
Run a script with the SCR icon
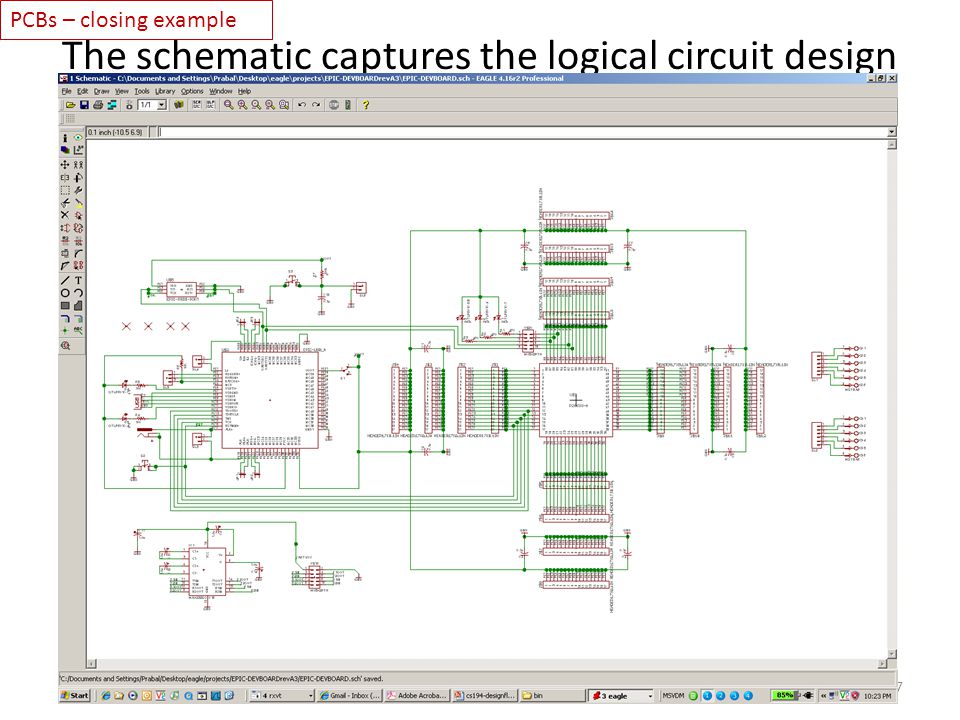pos(197,105)
